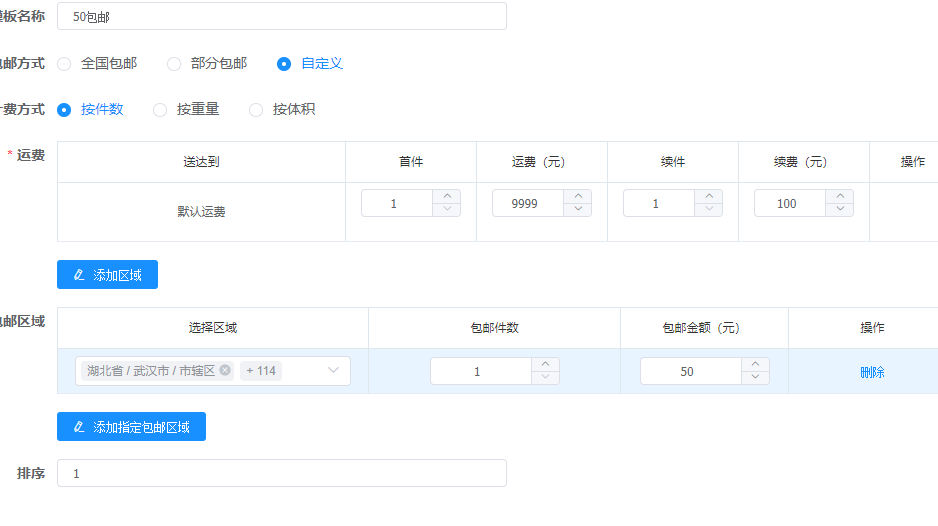Click the 首件 number input showing 1
This screenshot has width=938, height=526.
[397, 203]
